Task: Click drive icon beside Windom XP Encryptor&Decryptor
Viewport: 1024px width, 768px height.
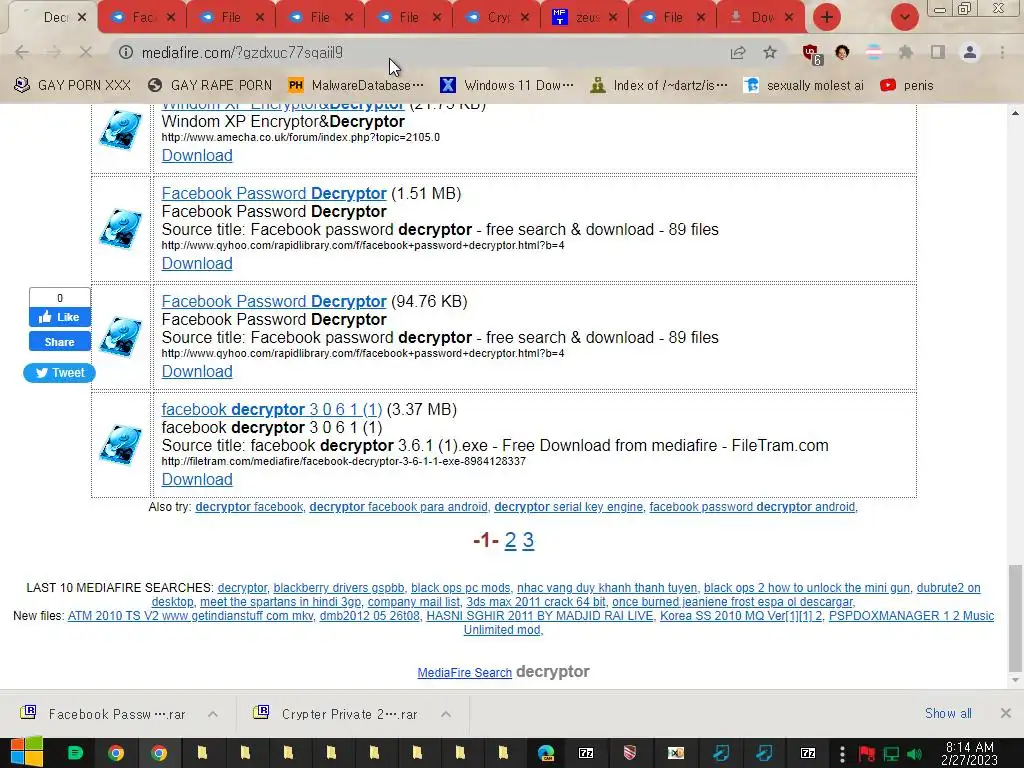Action: pos(121,131)
